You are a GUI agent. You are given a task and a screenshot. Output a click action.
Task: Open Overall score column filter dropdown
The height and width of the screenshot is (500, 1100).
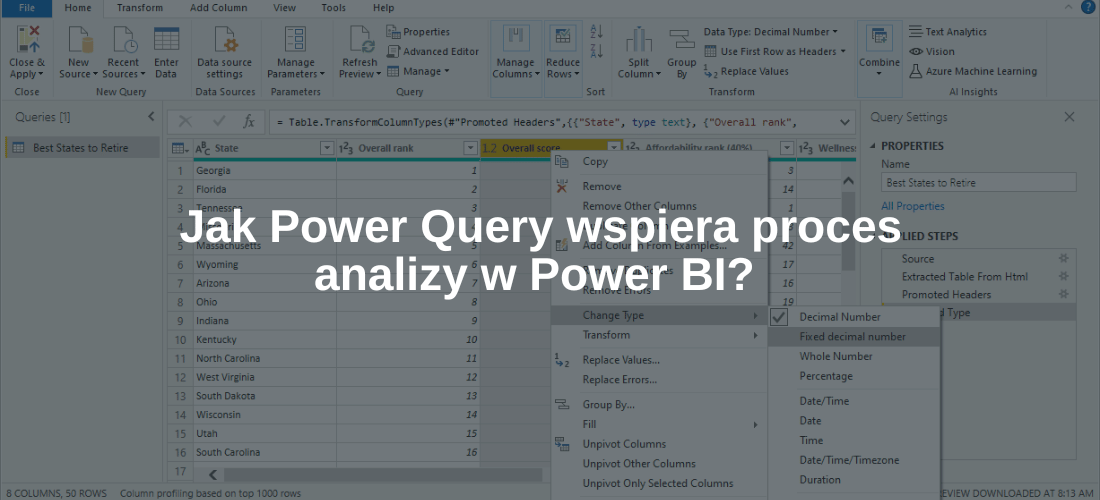pyautogui.click(x=615, y=148)
